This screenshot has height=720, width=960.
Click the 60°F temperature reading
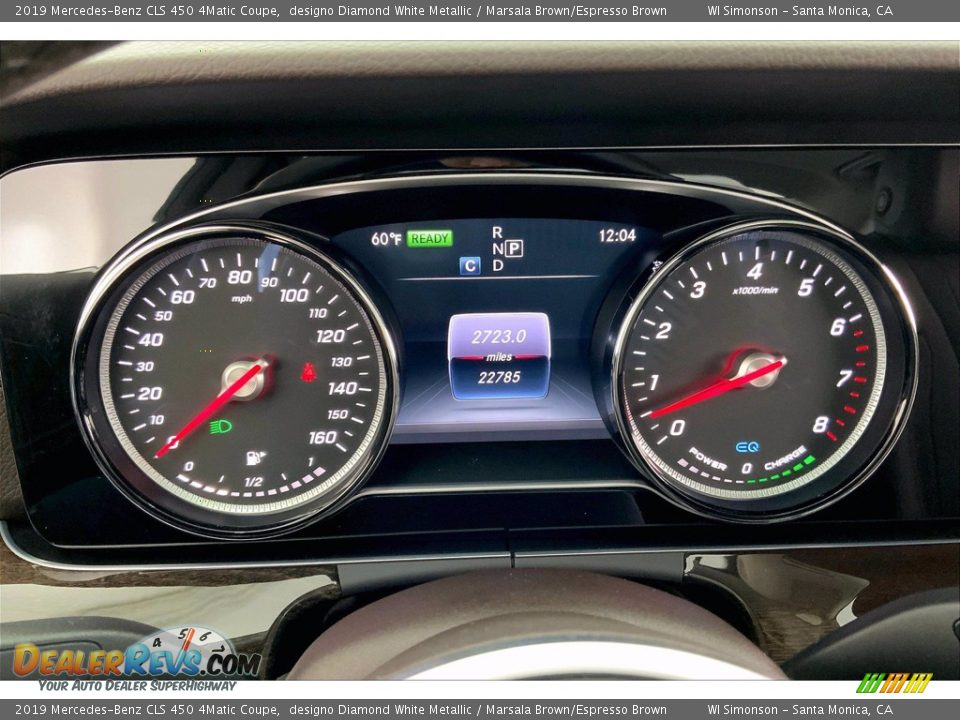386,239
